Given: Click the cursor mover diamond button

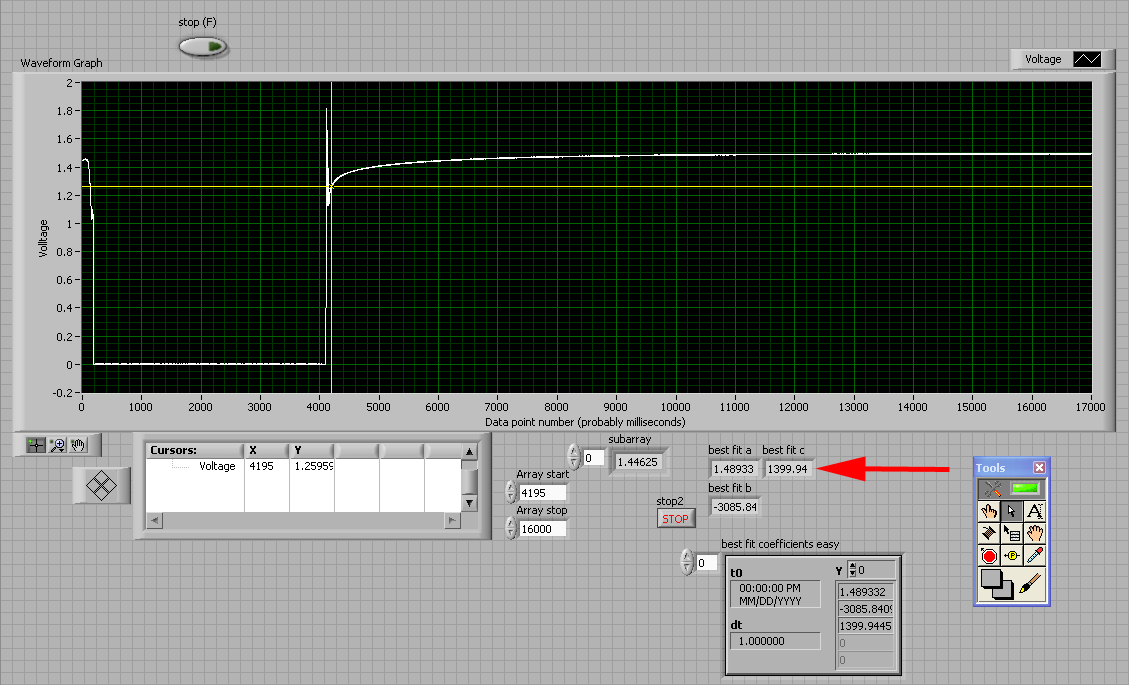Looking at the screenshot, I should (x=104, y=486).
